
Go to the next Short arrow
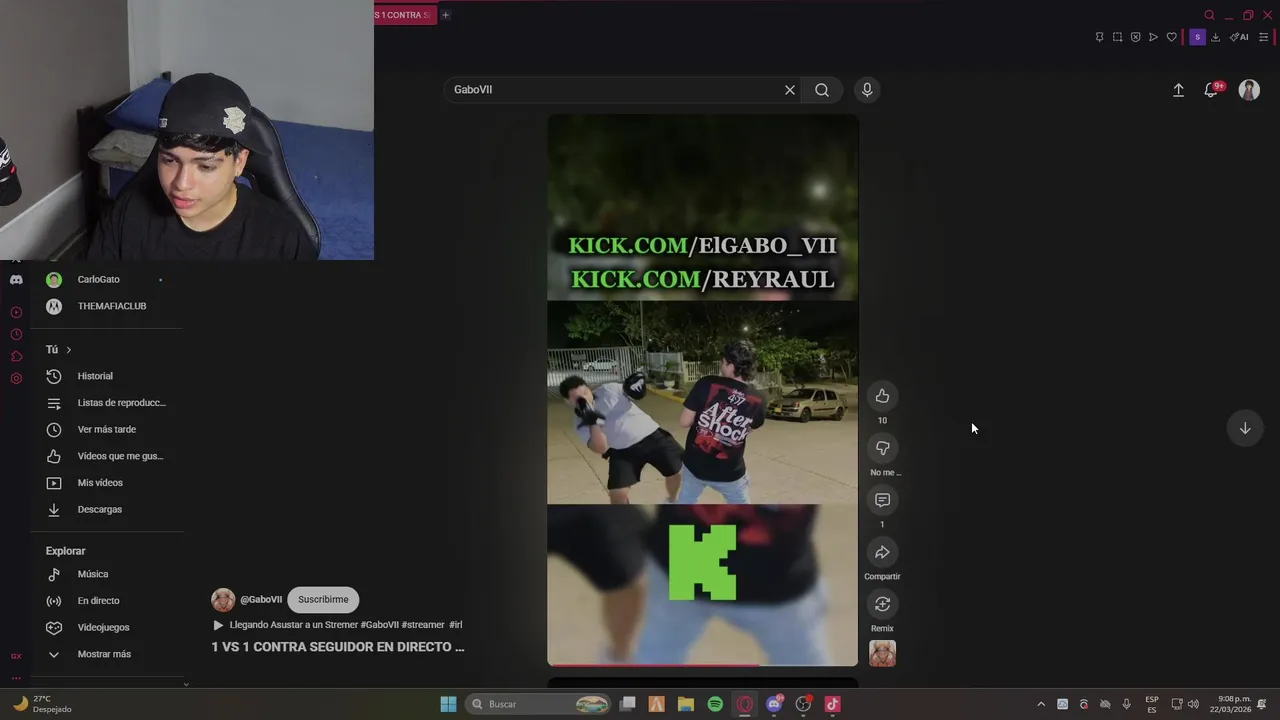coord(1245,428)
